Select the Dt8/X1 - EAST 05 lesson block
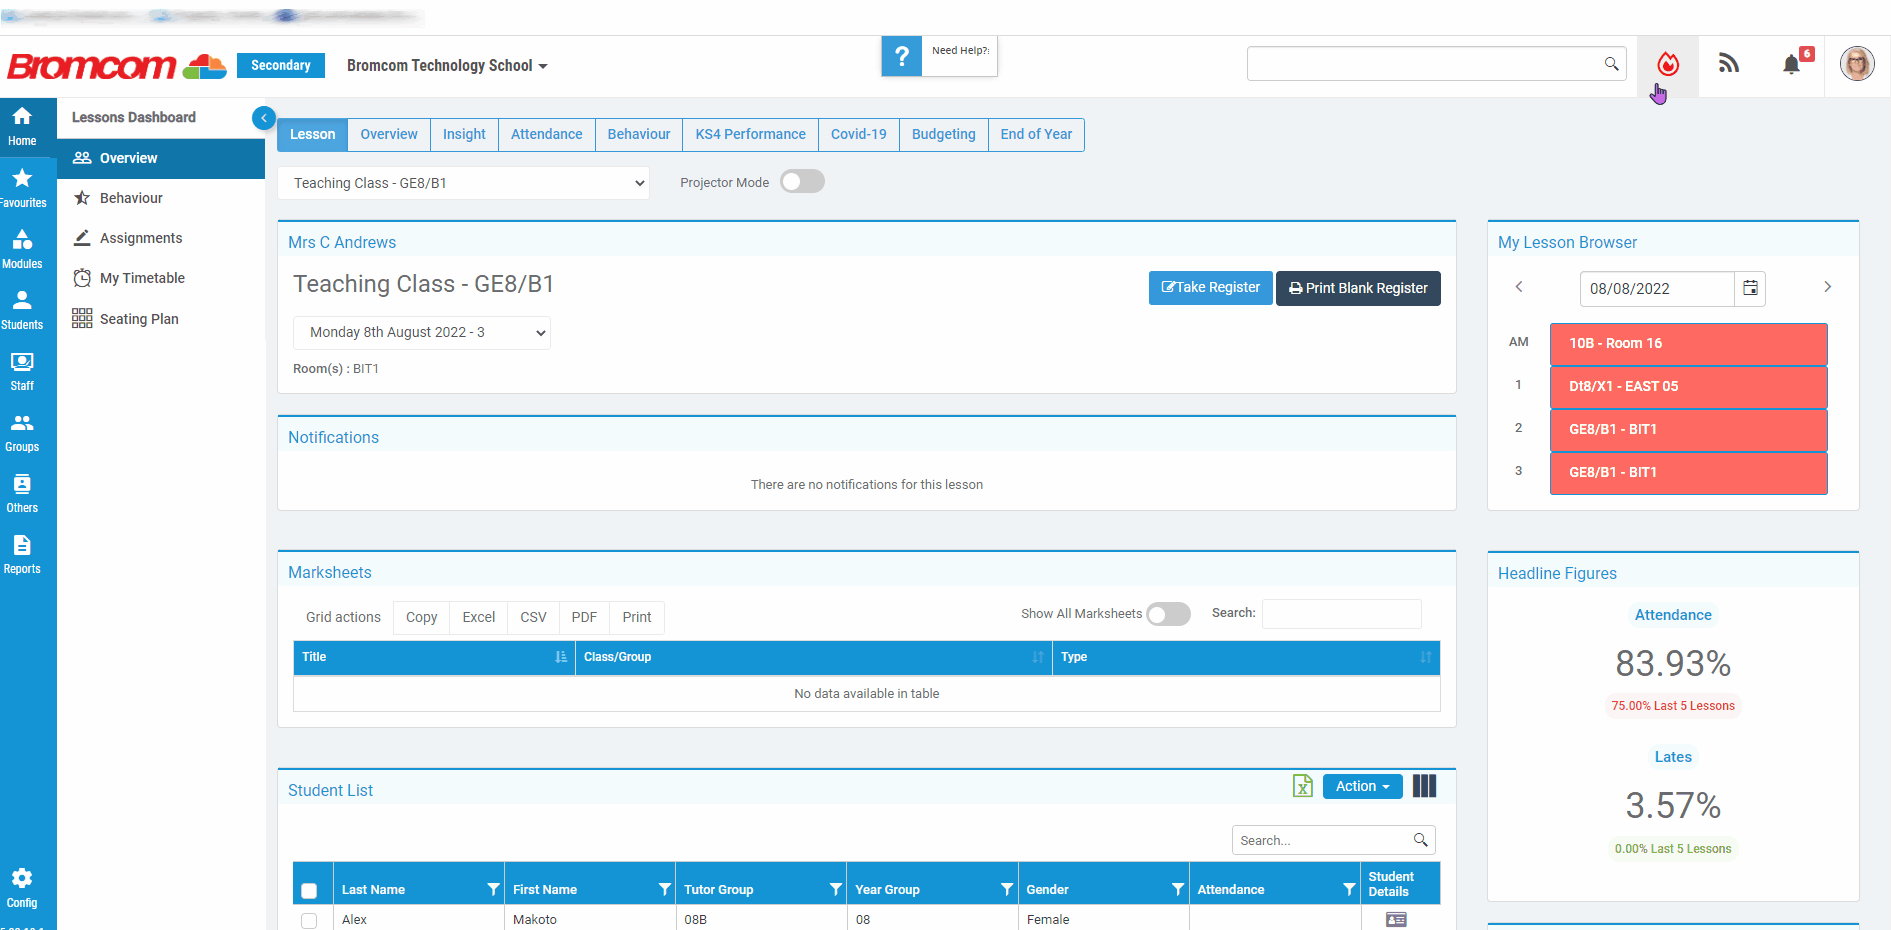The image size is (1891, 930). pos(1688,386)
